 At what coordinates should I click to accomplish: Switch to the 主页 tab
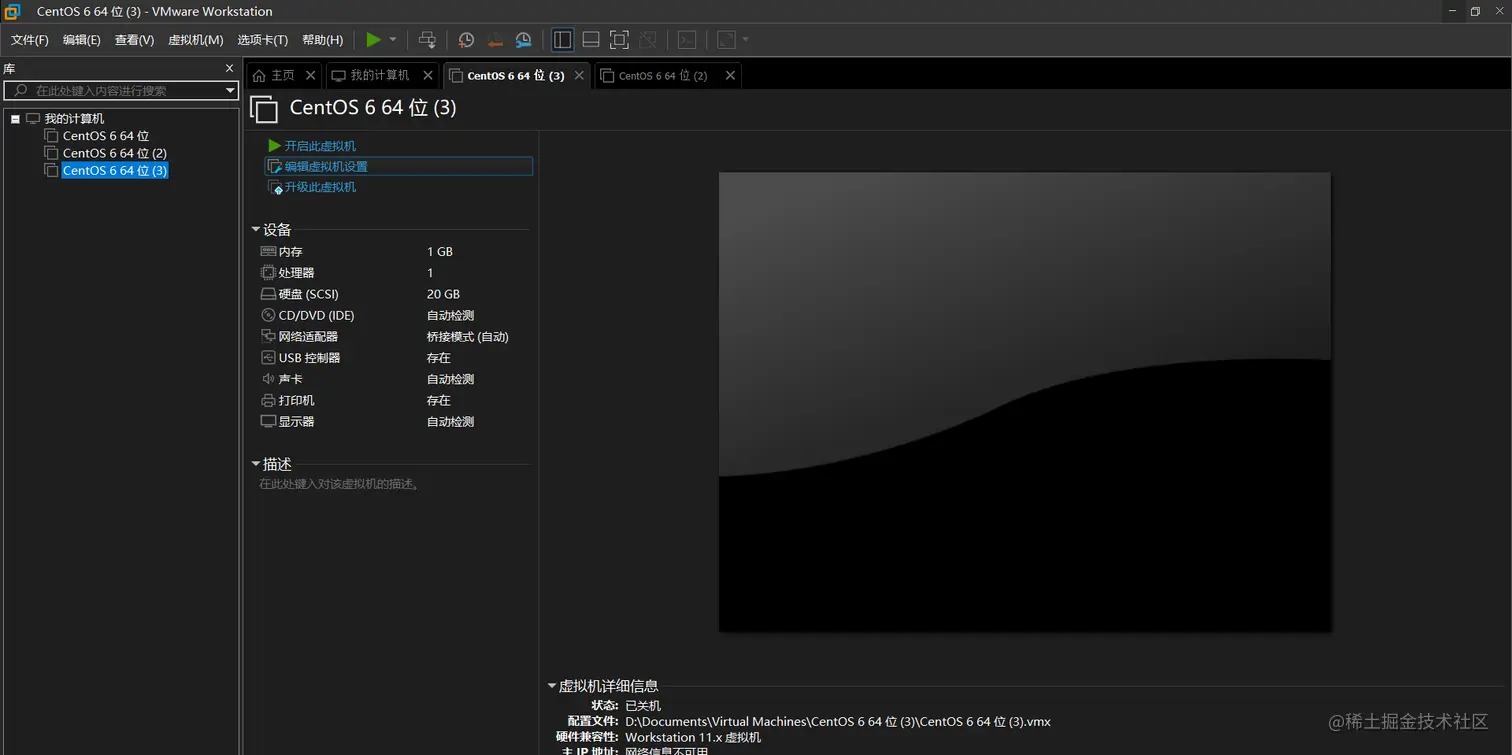[283, 75]
